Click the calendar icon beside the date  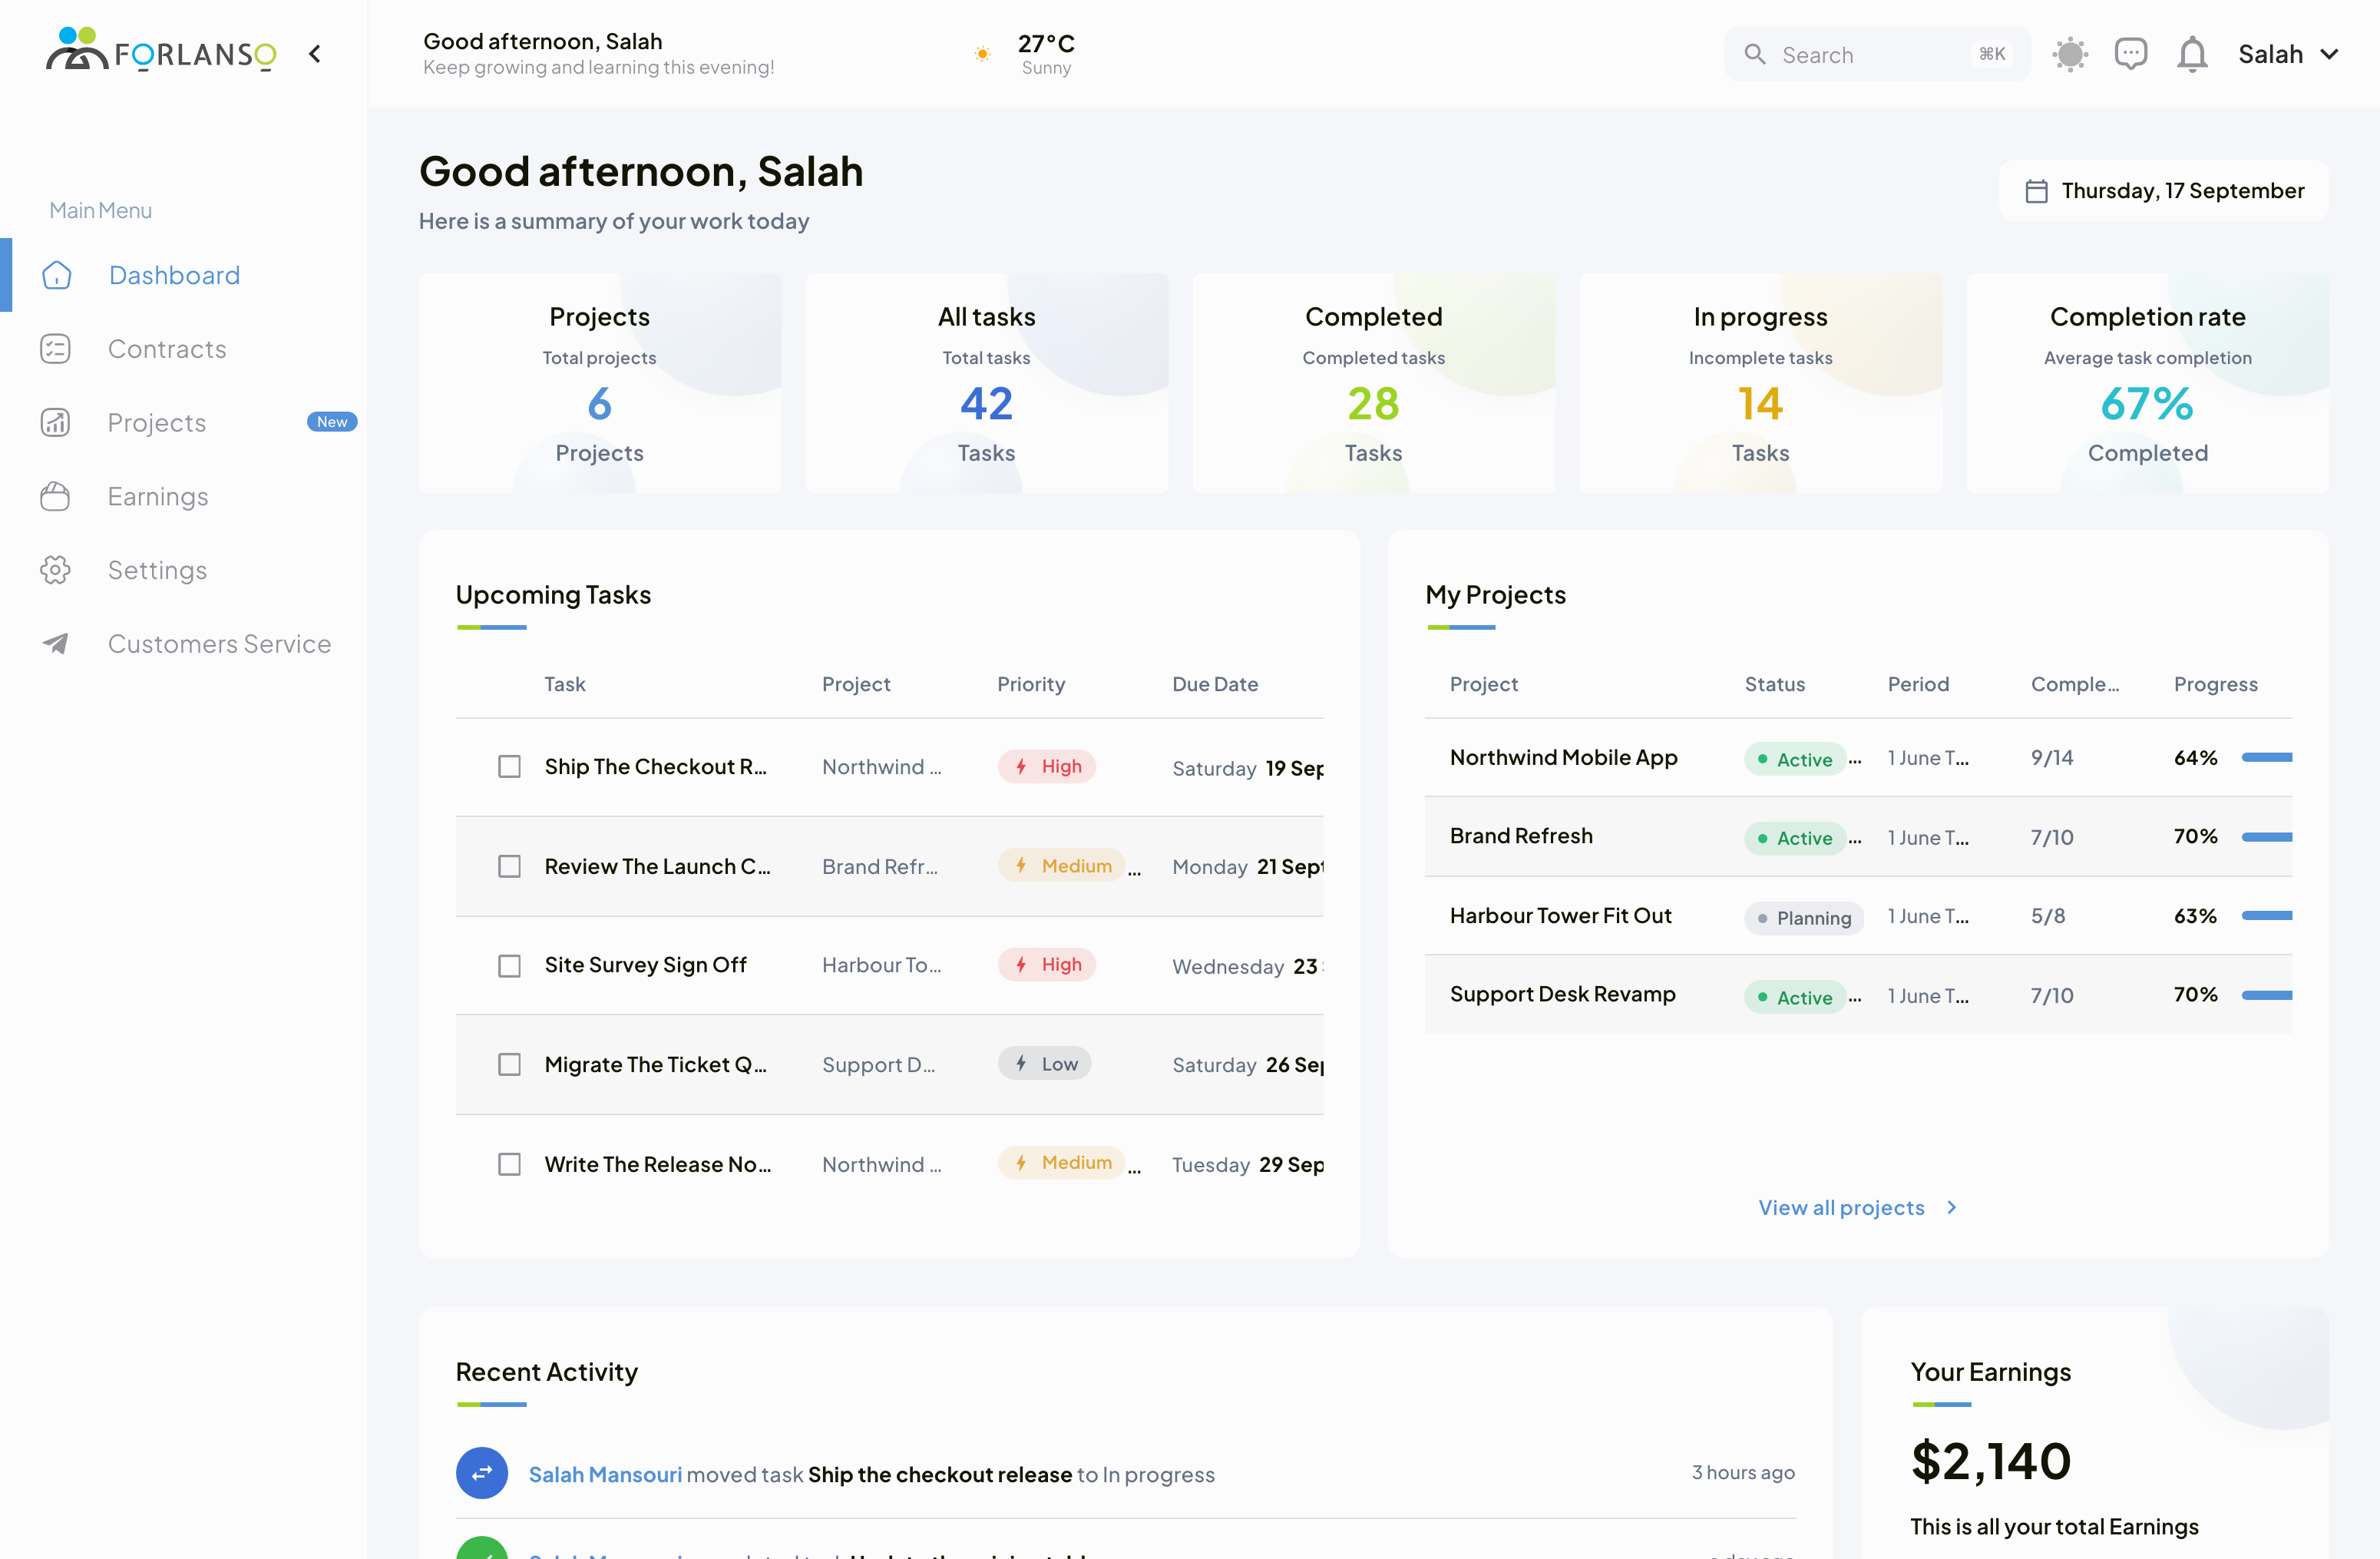point(2036,190)
